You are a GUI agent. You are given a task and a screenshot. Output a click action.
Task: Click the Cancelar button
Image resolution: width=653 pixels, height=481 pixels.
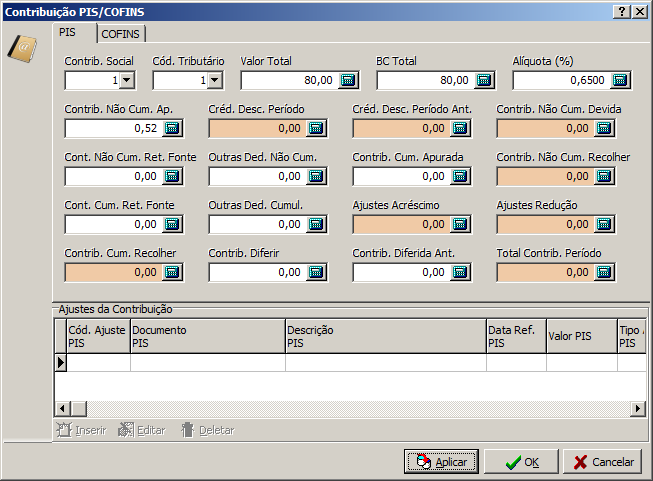pos(603,462)
